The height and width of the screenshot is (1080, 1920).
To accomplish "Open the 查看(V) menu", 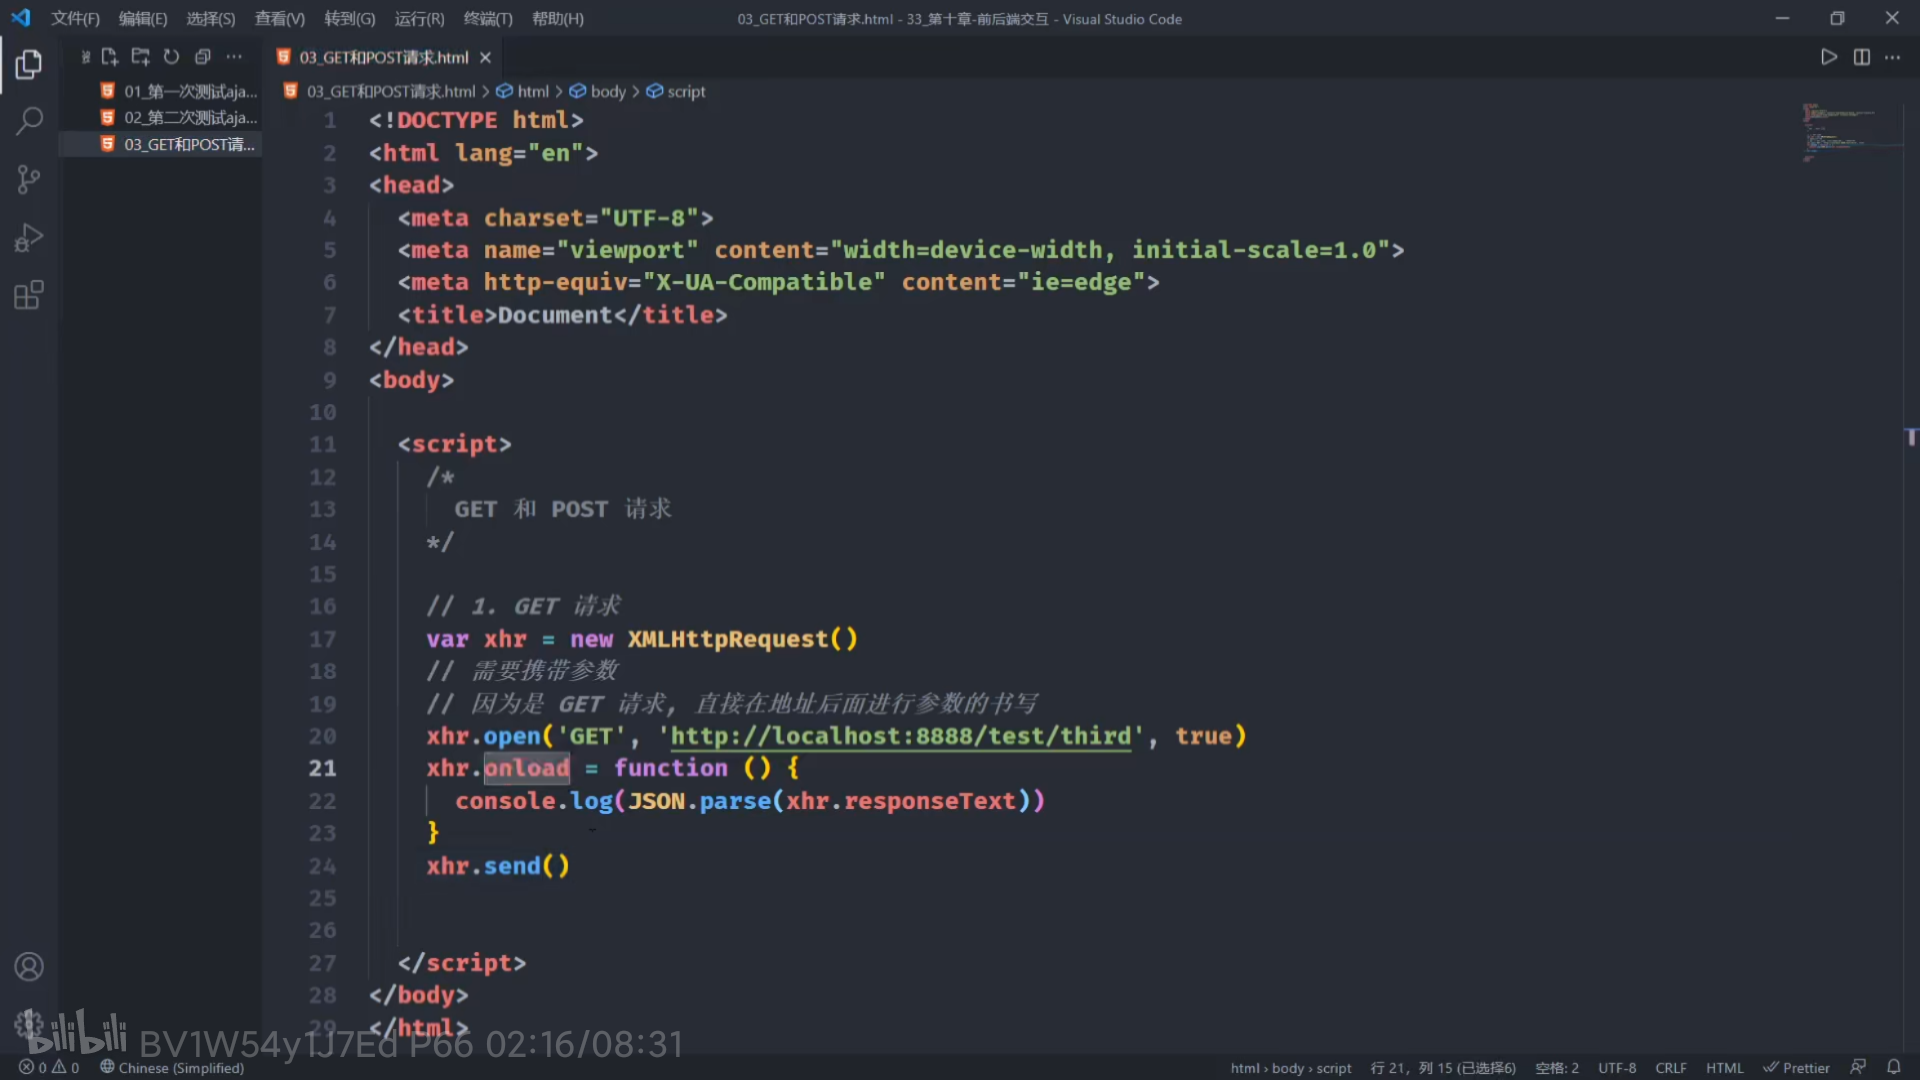I will click(279, 19).
